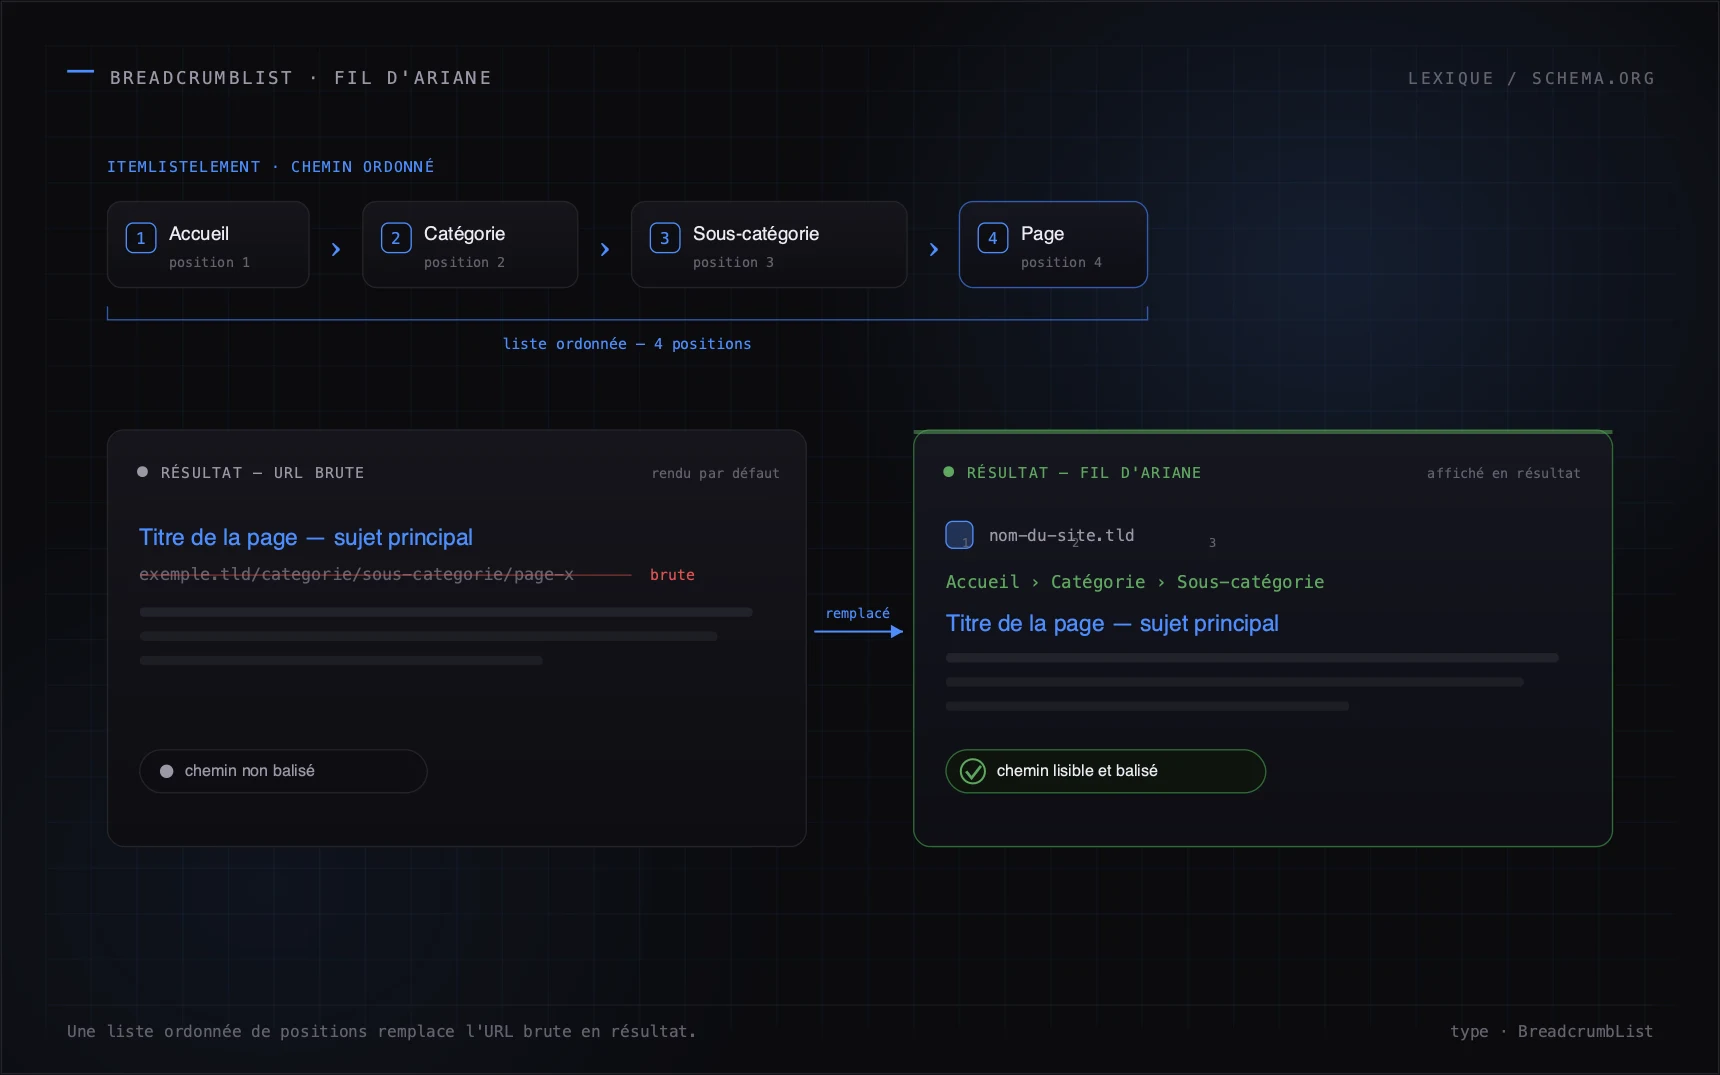Open the page title link in URL brute panel
The width and height of the screenshot is (1720, 1075).
(x=306, y=537)
